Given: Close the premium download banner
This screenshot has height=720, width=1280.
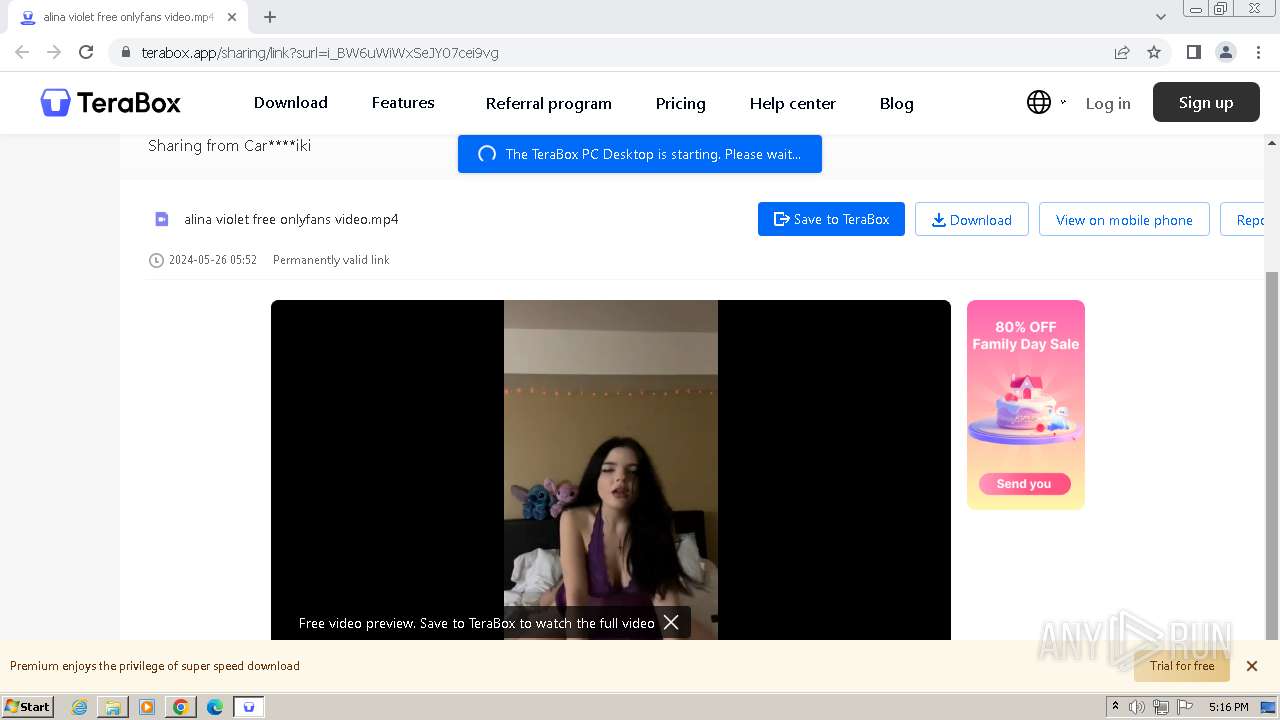Looking at the screenshot, I should point(1251,666).
